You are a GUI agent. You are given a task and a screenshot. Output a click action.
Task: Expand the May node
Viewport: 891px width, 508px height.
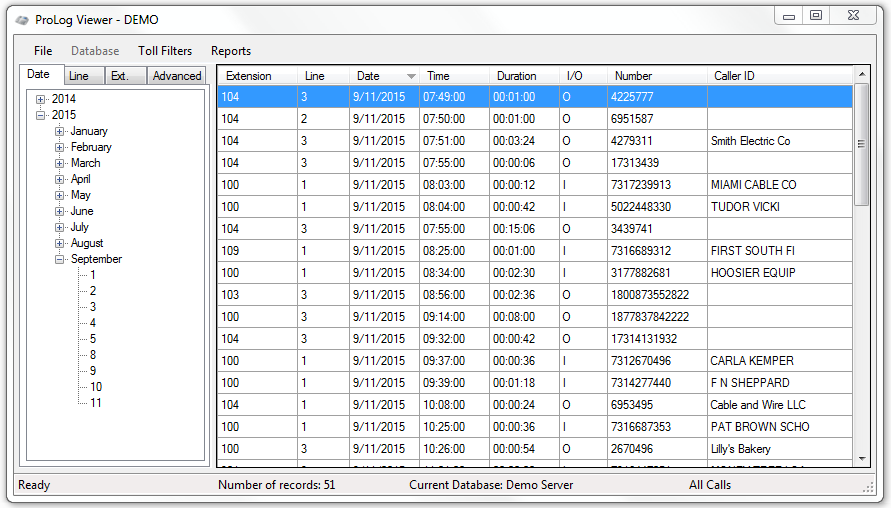[x=59, y=195]
